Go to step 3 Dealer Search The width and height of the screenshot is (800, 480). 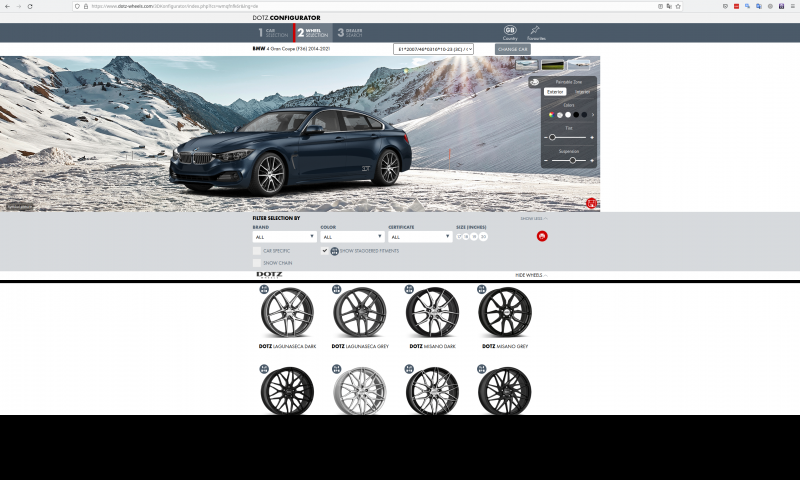coord(350,33)
